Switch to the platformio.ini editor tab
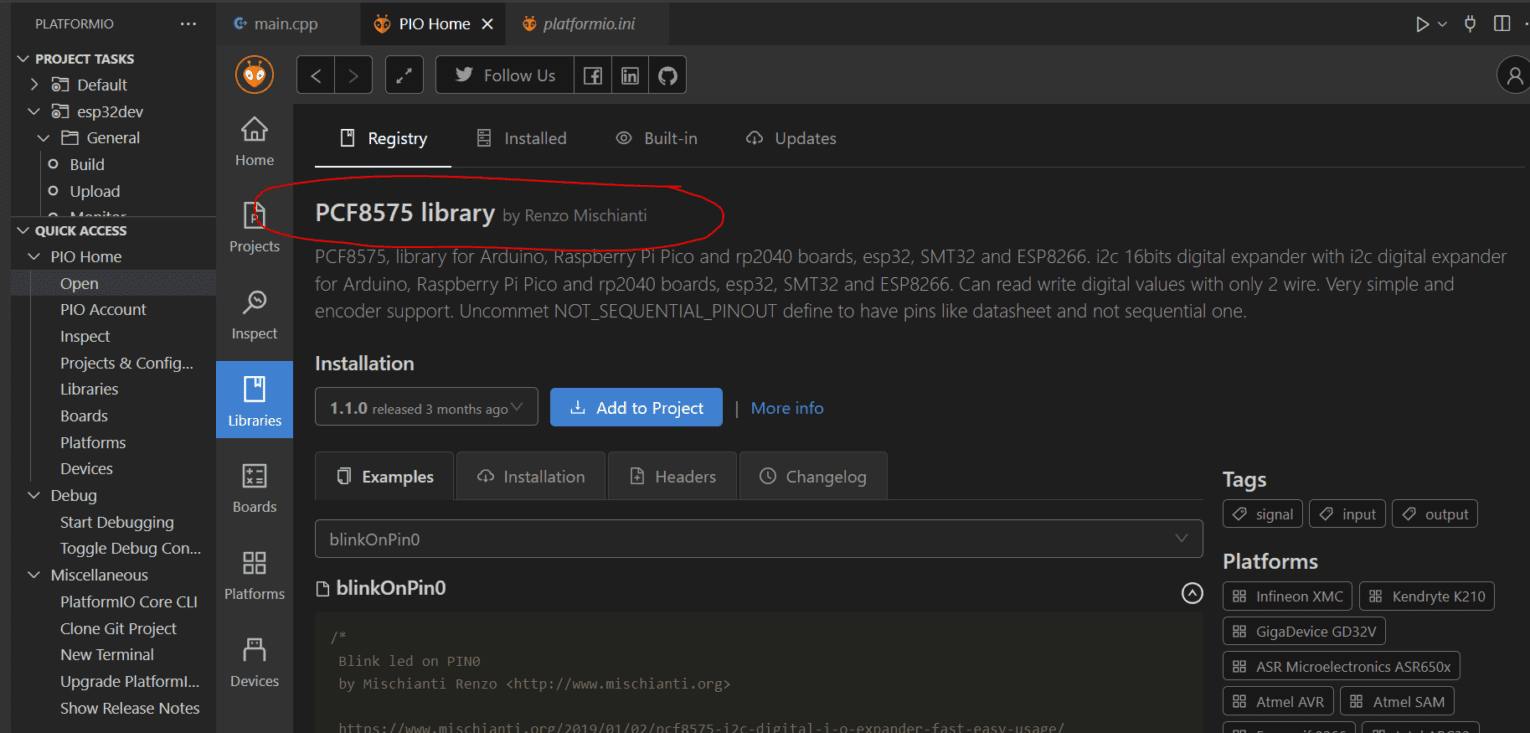 click(x=589, y=24)
